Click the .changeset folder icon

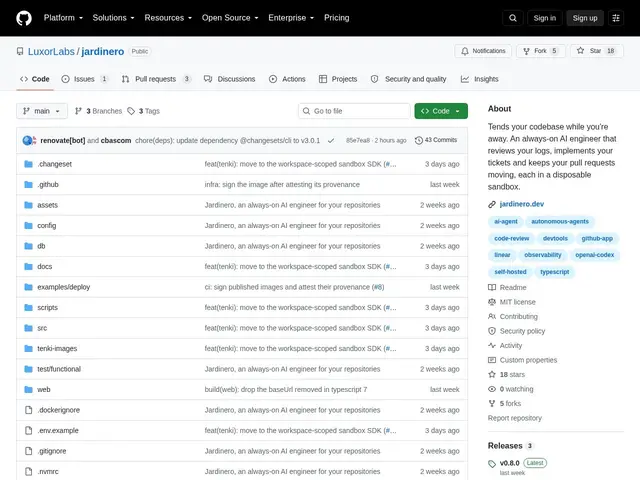coord(28,164)
